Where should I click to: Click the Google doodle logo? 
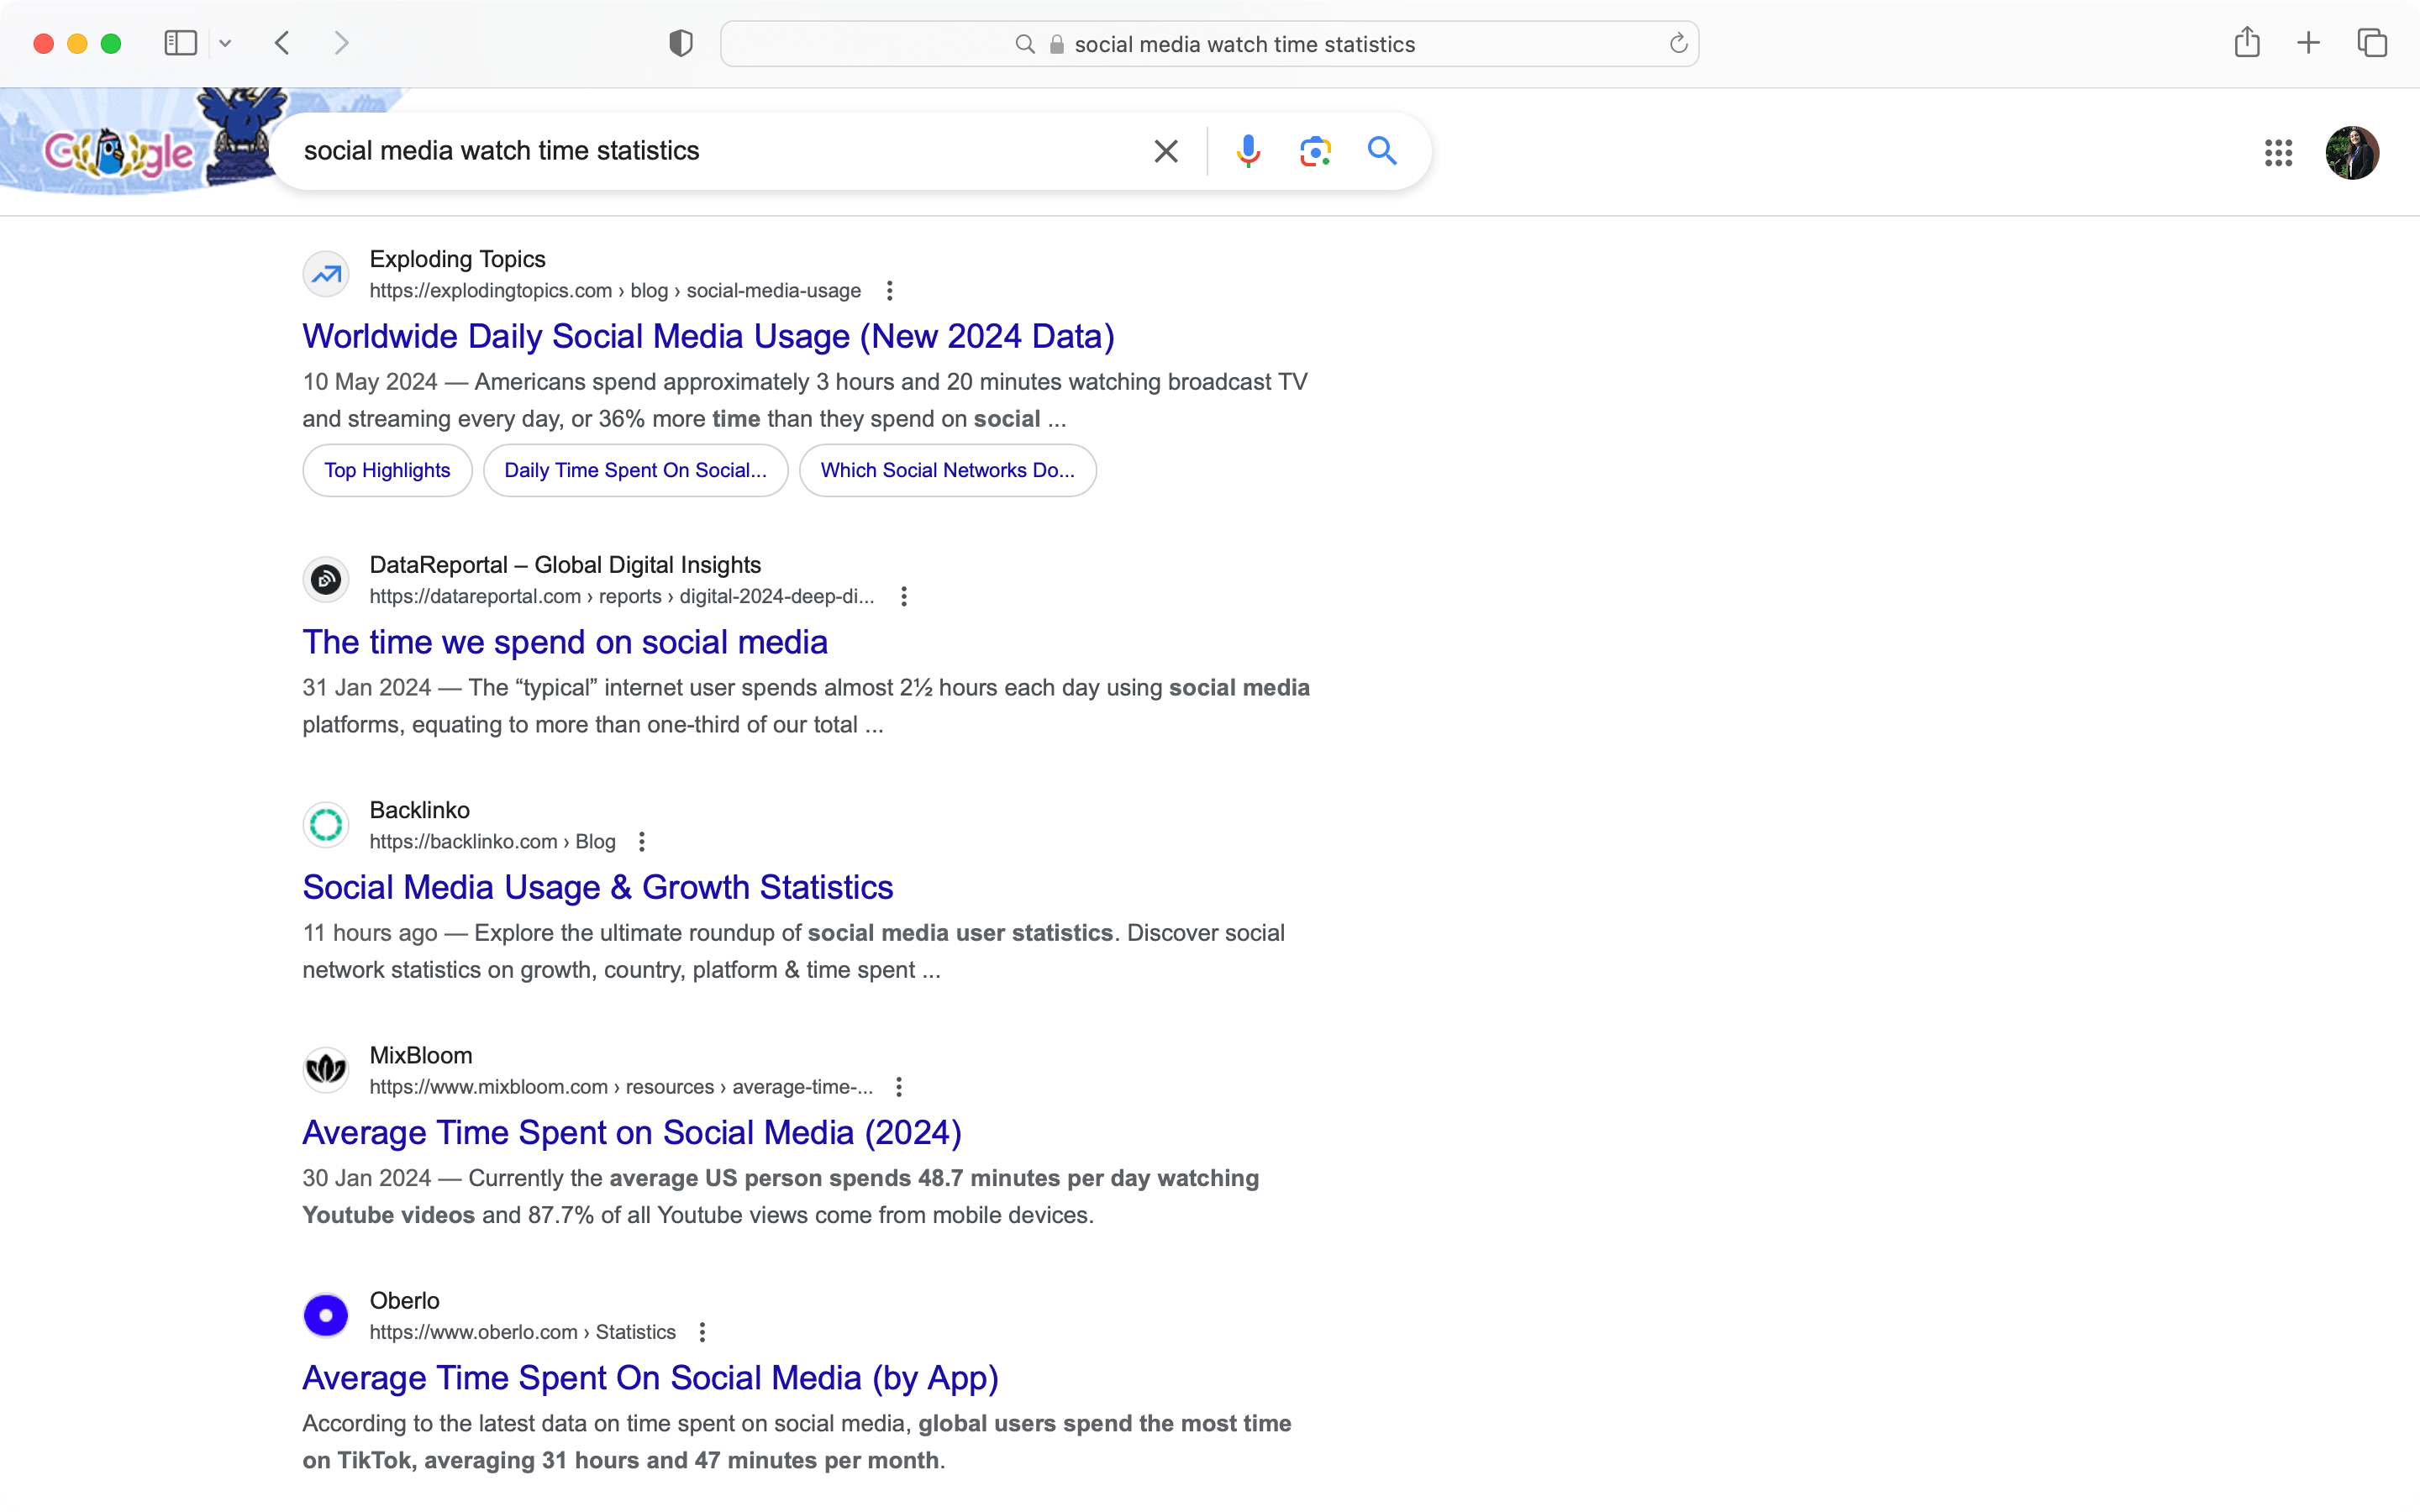[120, 150]
